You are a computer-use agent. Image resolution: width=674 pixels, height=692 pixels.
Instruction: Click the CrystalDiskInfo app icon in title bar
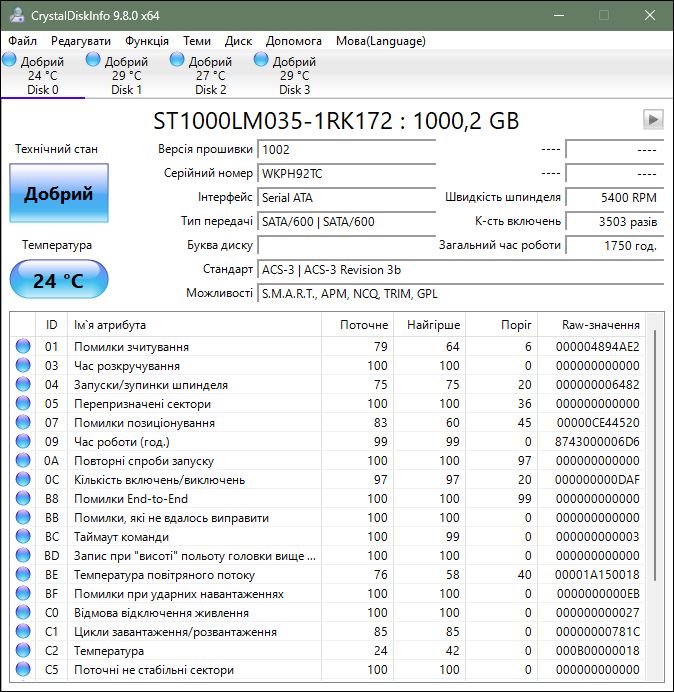(x=16, y=15)
